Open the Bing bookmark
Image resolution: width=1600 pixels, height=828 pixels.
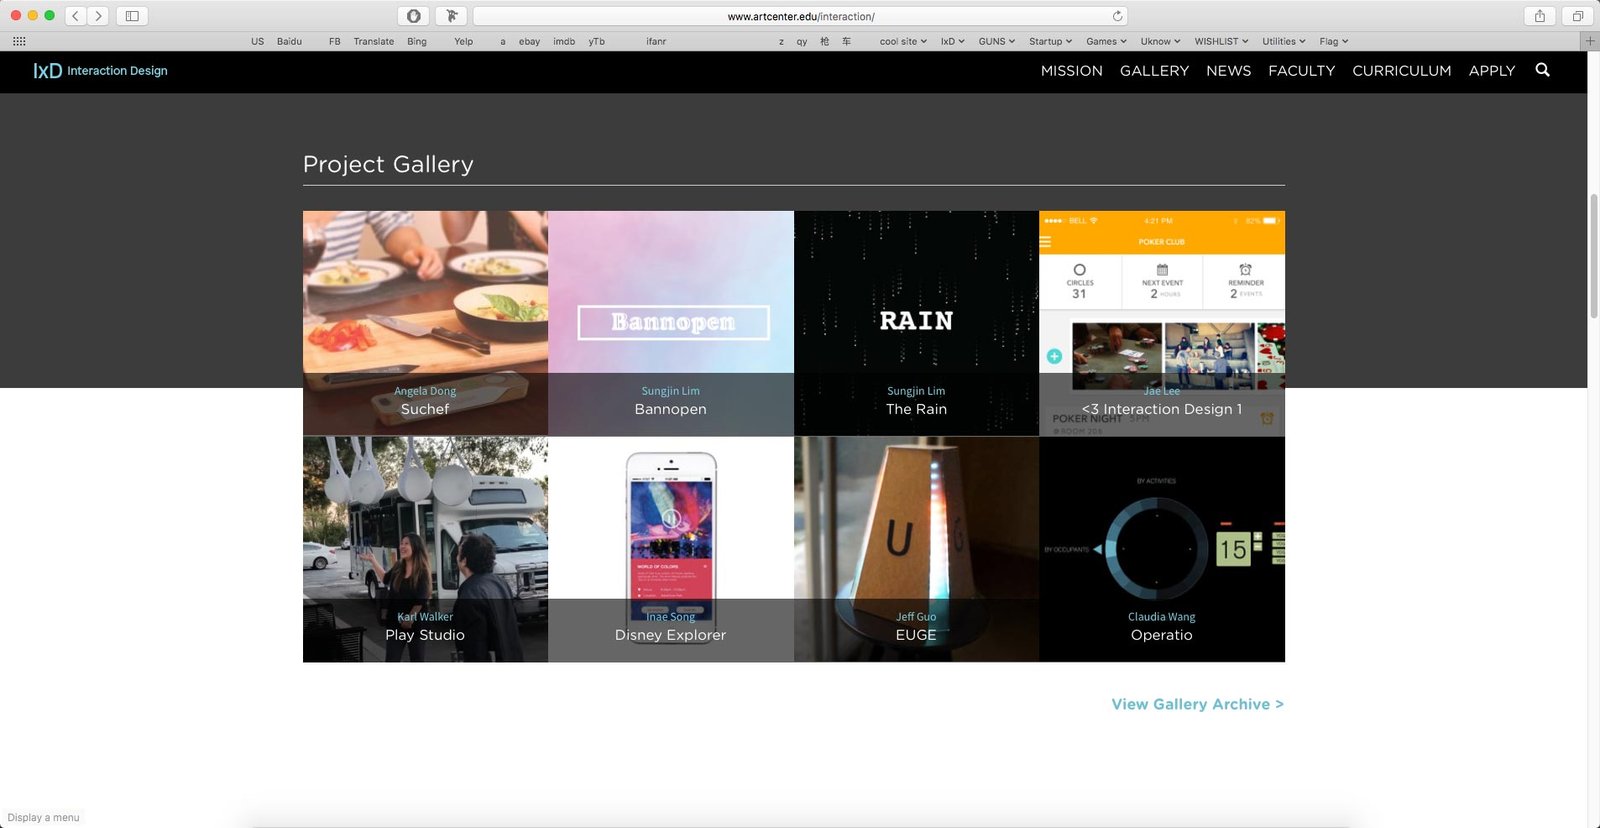[417, 41]
